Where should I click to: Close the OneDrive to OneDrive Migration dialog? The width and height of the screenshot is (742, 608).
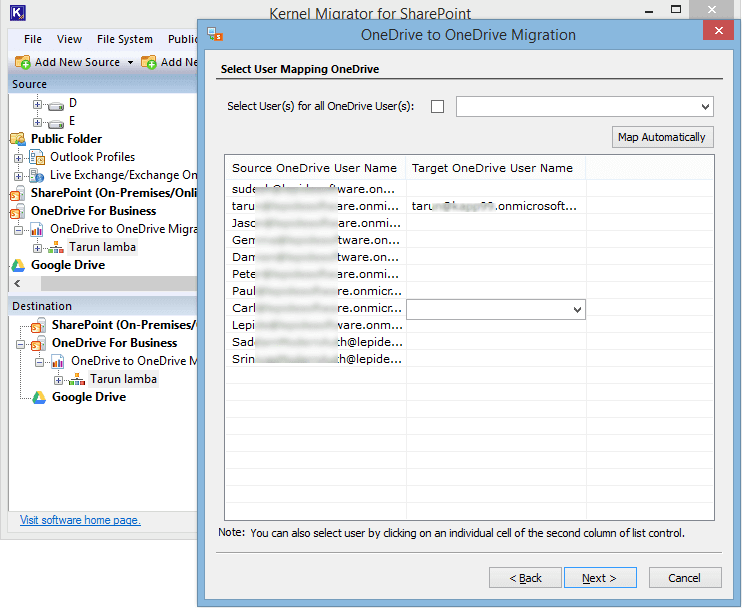718,31
